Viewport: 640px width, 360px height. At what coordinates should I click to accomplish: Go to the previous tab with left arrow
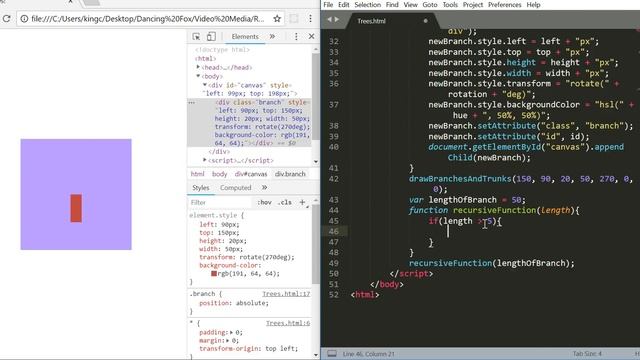point(329,19)
